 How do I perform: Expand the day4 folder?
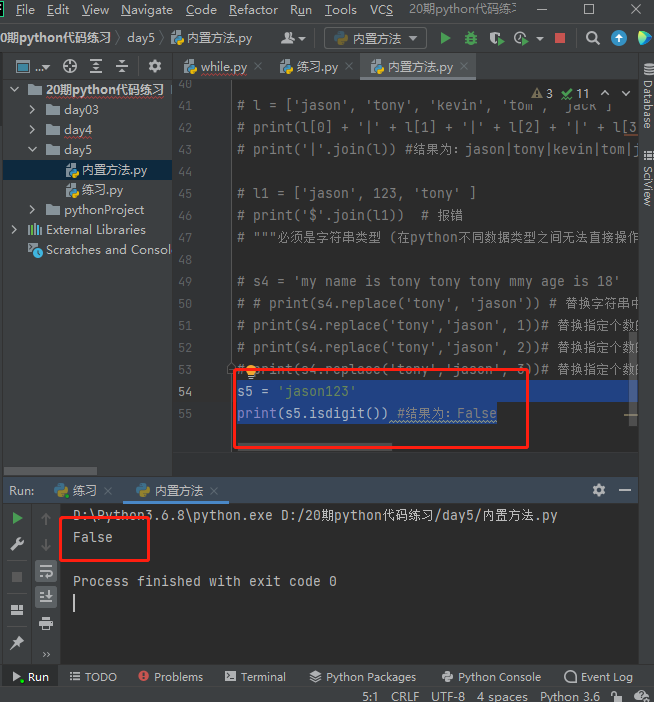(x=32, y=130)
